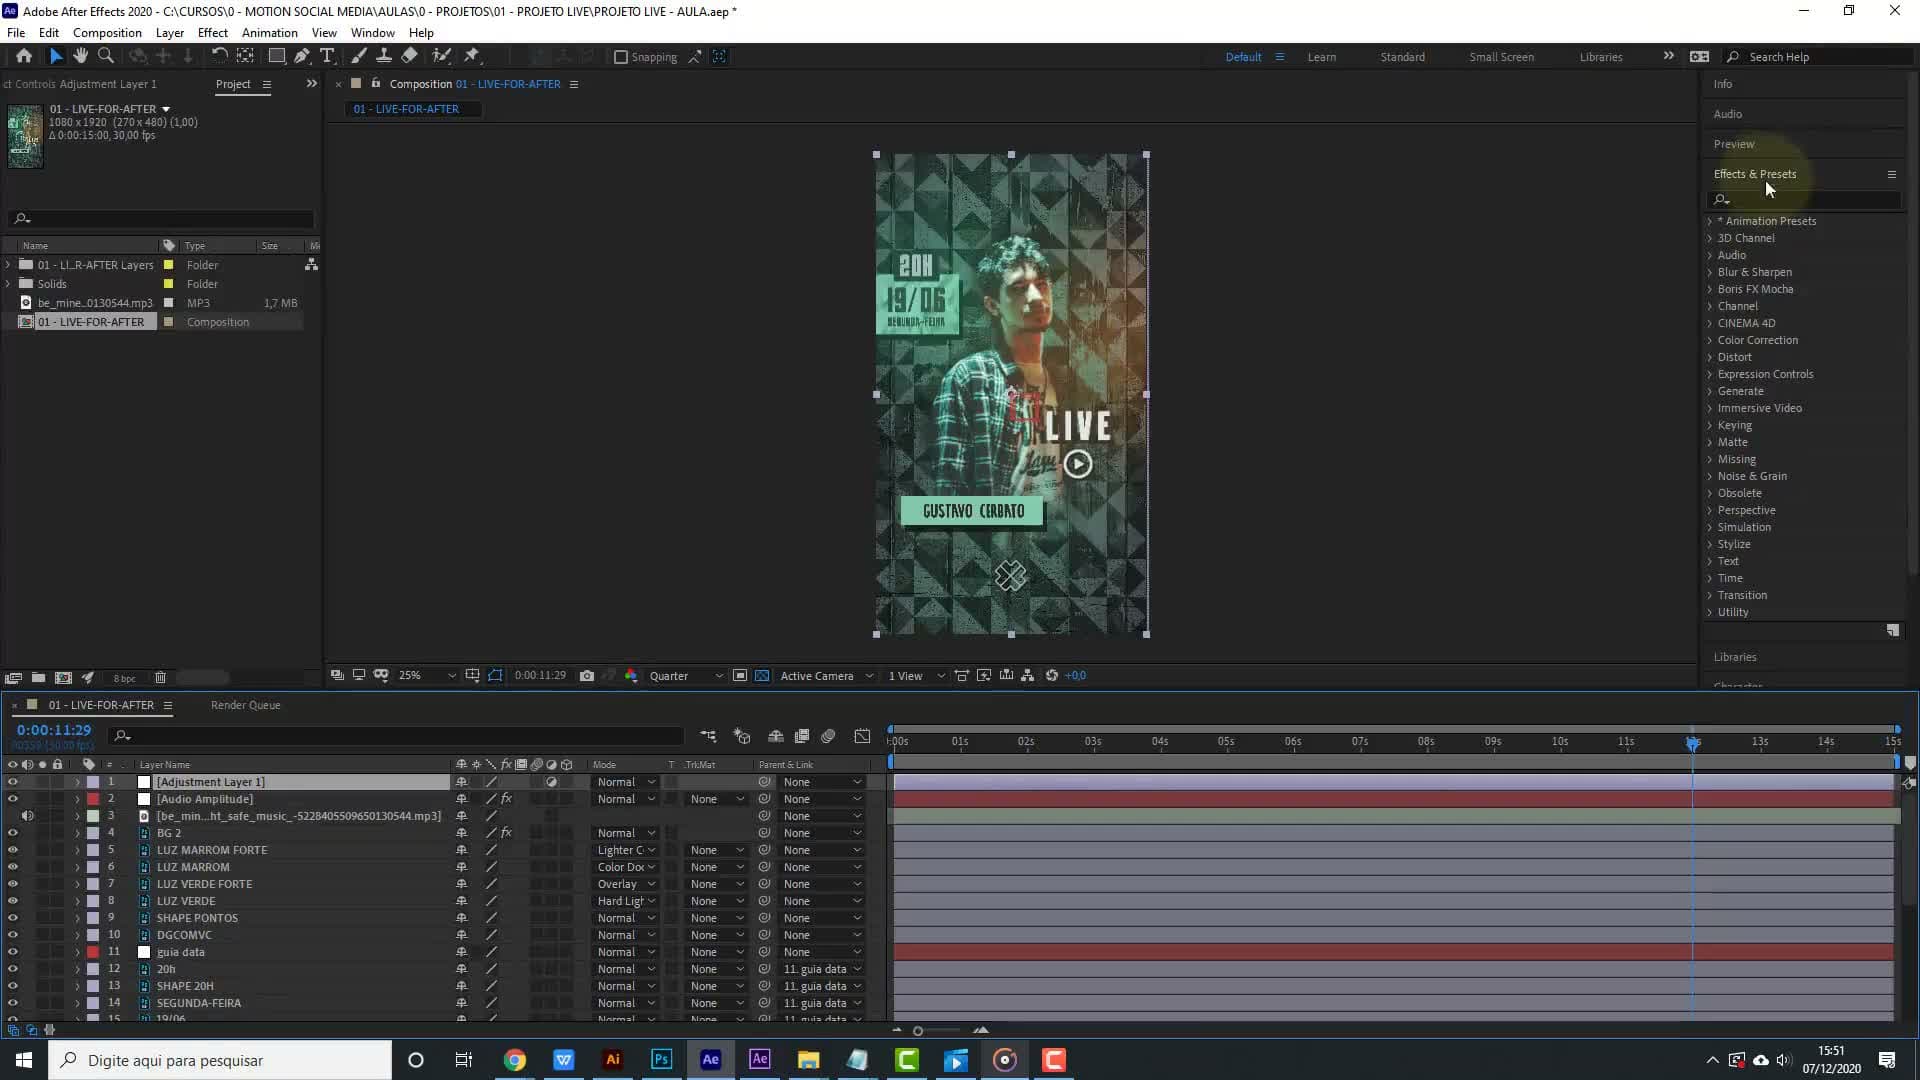The image size is (1920, 1080).
Task: Click the timeline zoom slider
Action: click(917, 1030)
